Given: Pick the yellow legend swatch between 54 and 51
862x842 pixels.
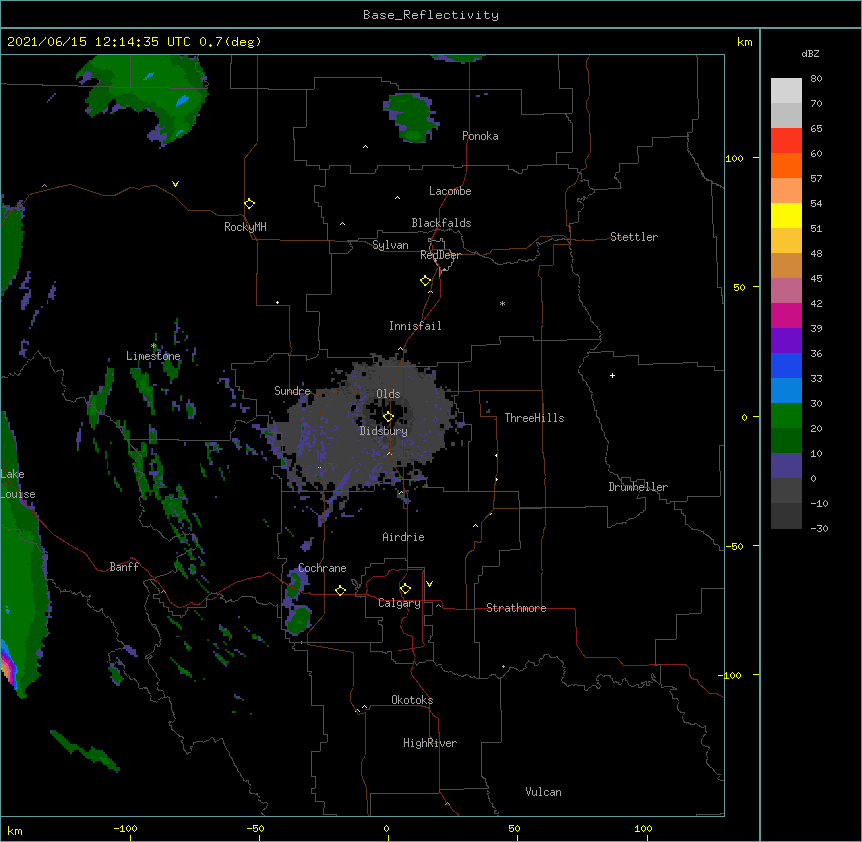Looking at the screenshot, I should (x=786, y=215).
